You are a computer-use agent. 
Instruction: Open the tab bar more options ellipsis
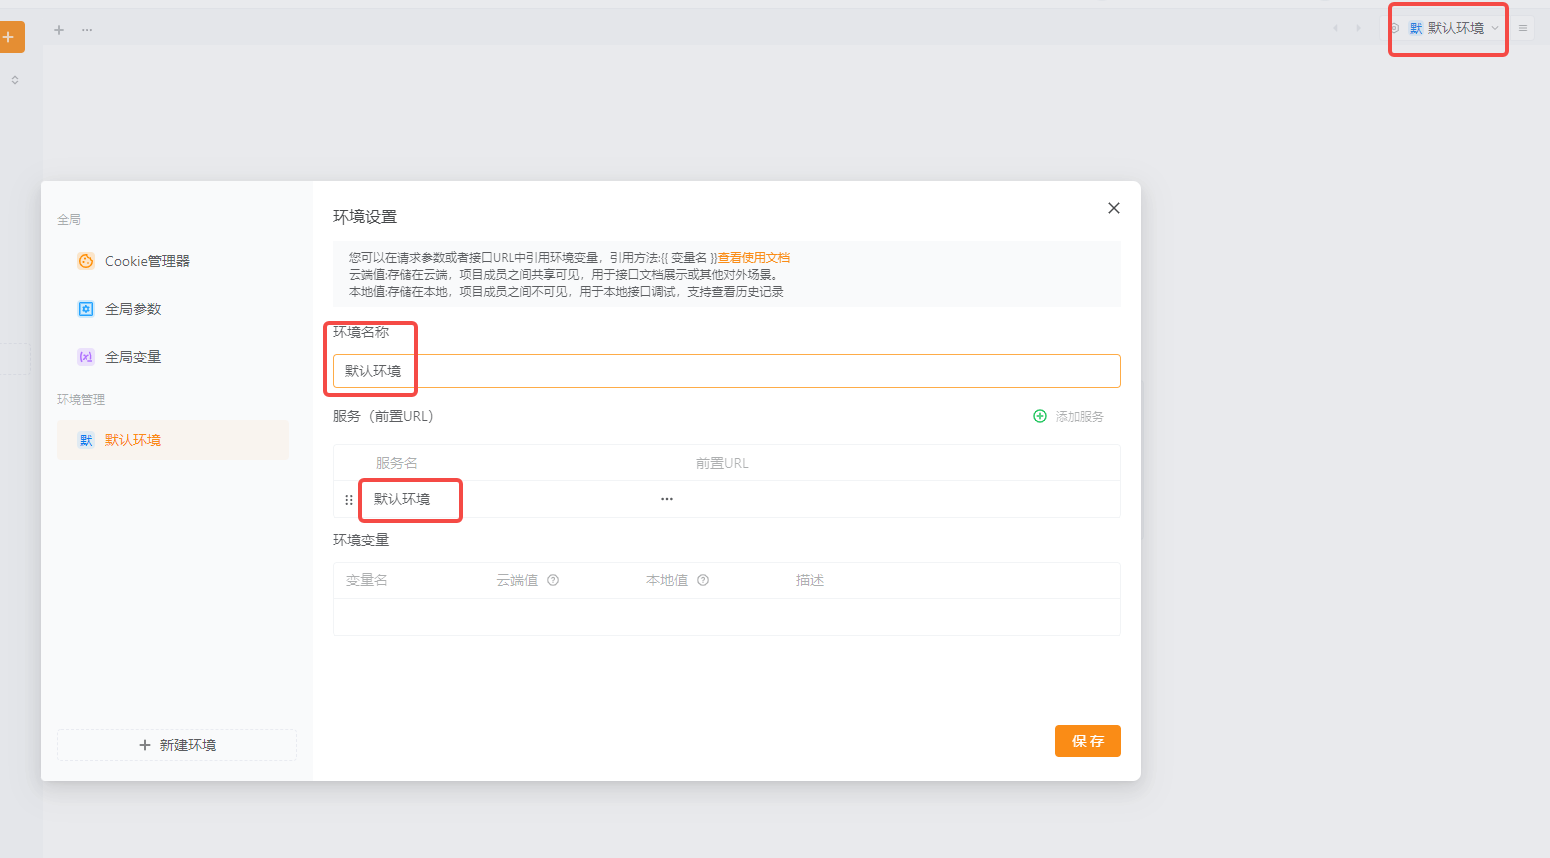[87, 30]
